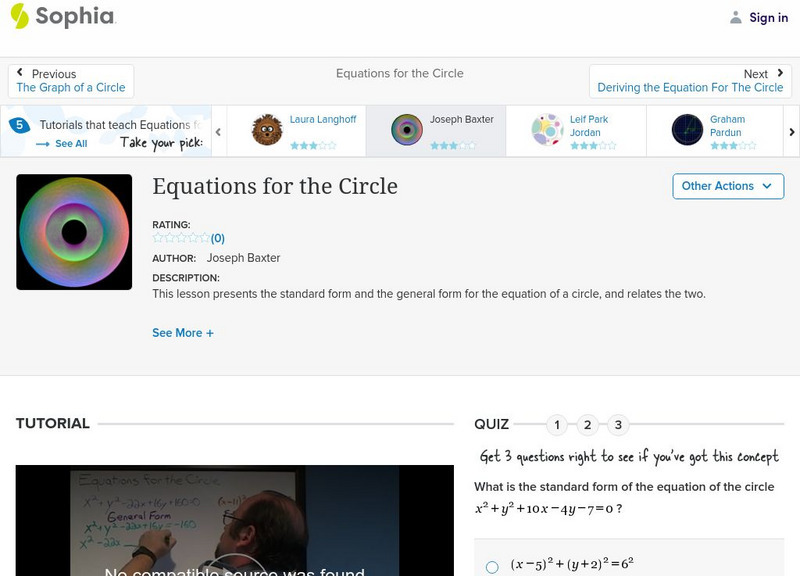
Task: Switch to quiz step 2
Action: coord(588,424)
